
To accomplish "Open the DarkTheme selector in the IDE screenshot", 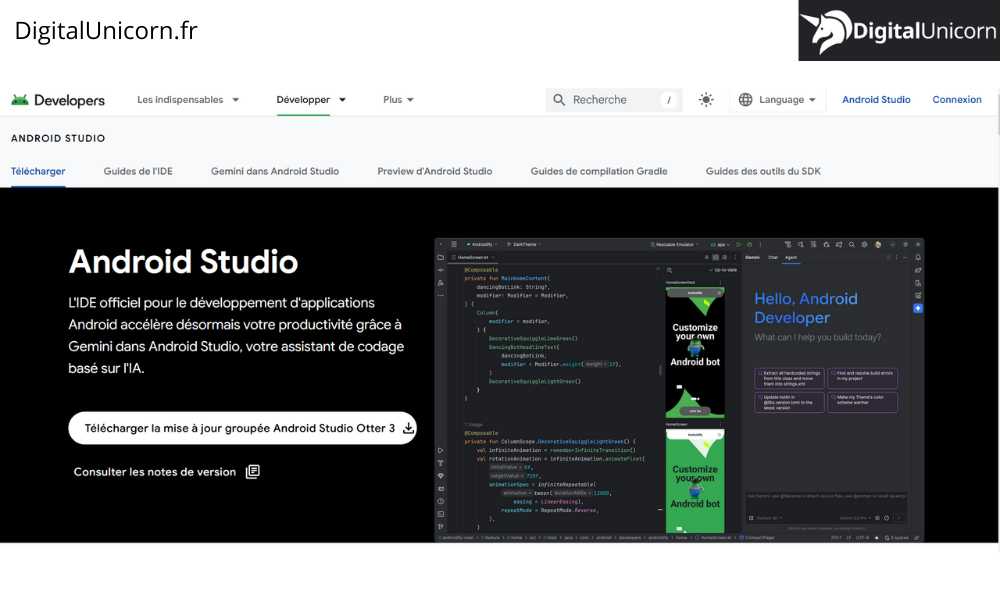I will pyautogui.click(x=522, y=243).
